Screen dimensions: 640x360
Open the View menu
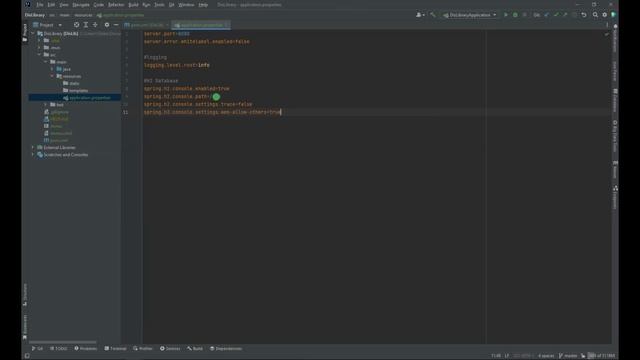point(64,5)
